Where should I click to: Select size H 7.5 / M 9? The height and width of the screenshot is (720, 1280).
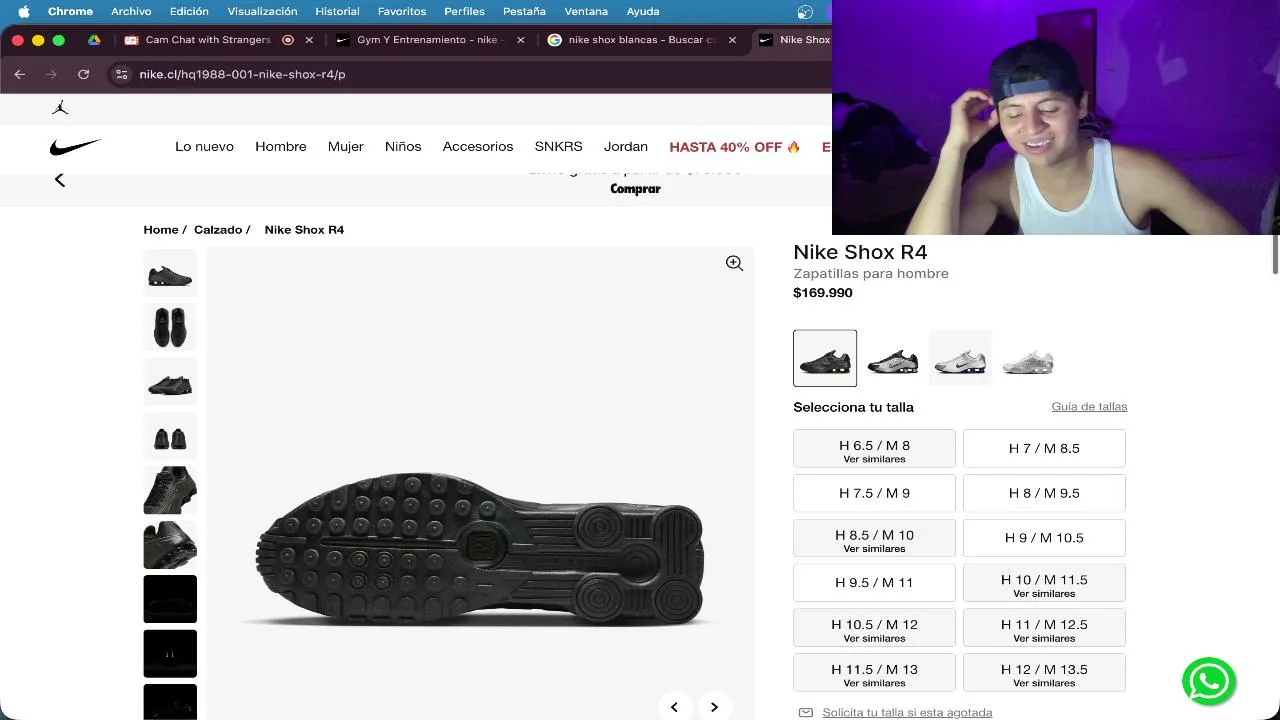pos(874,493)
